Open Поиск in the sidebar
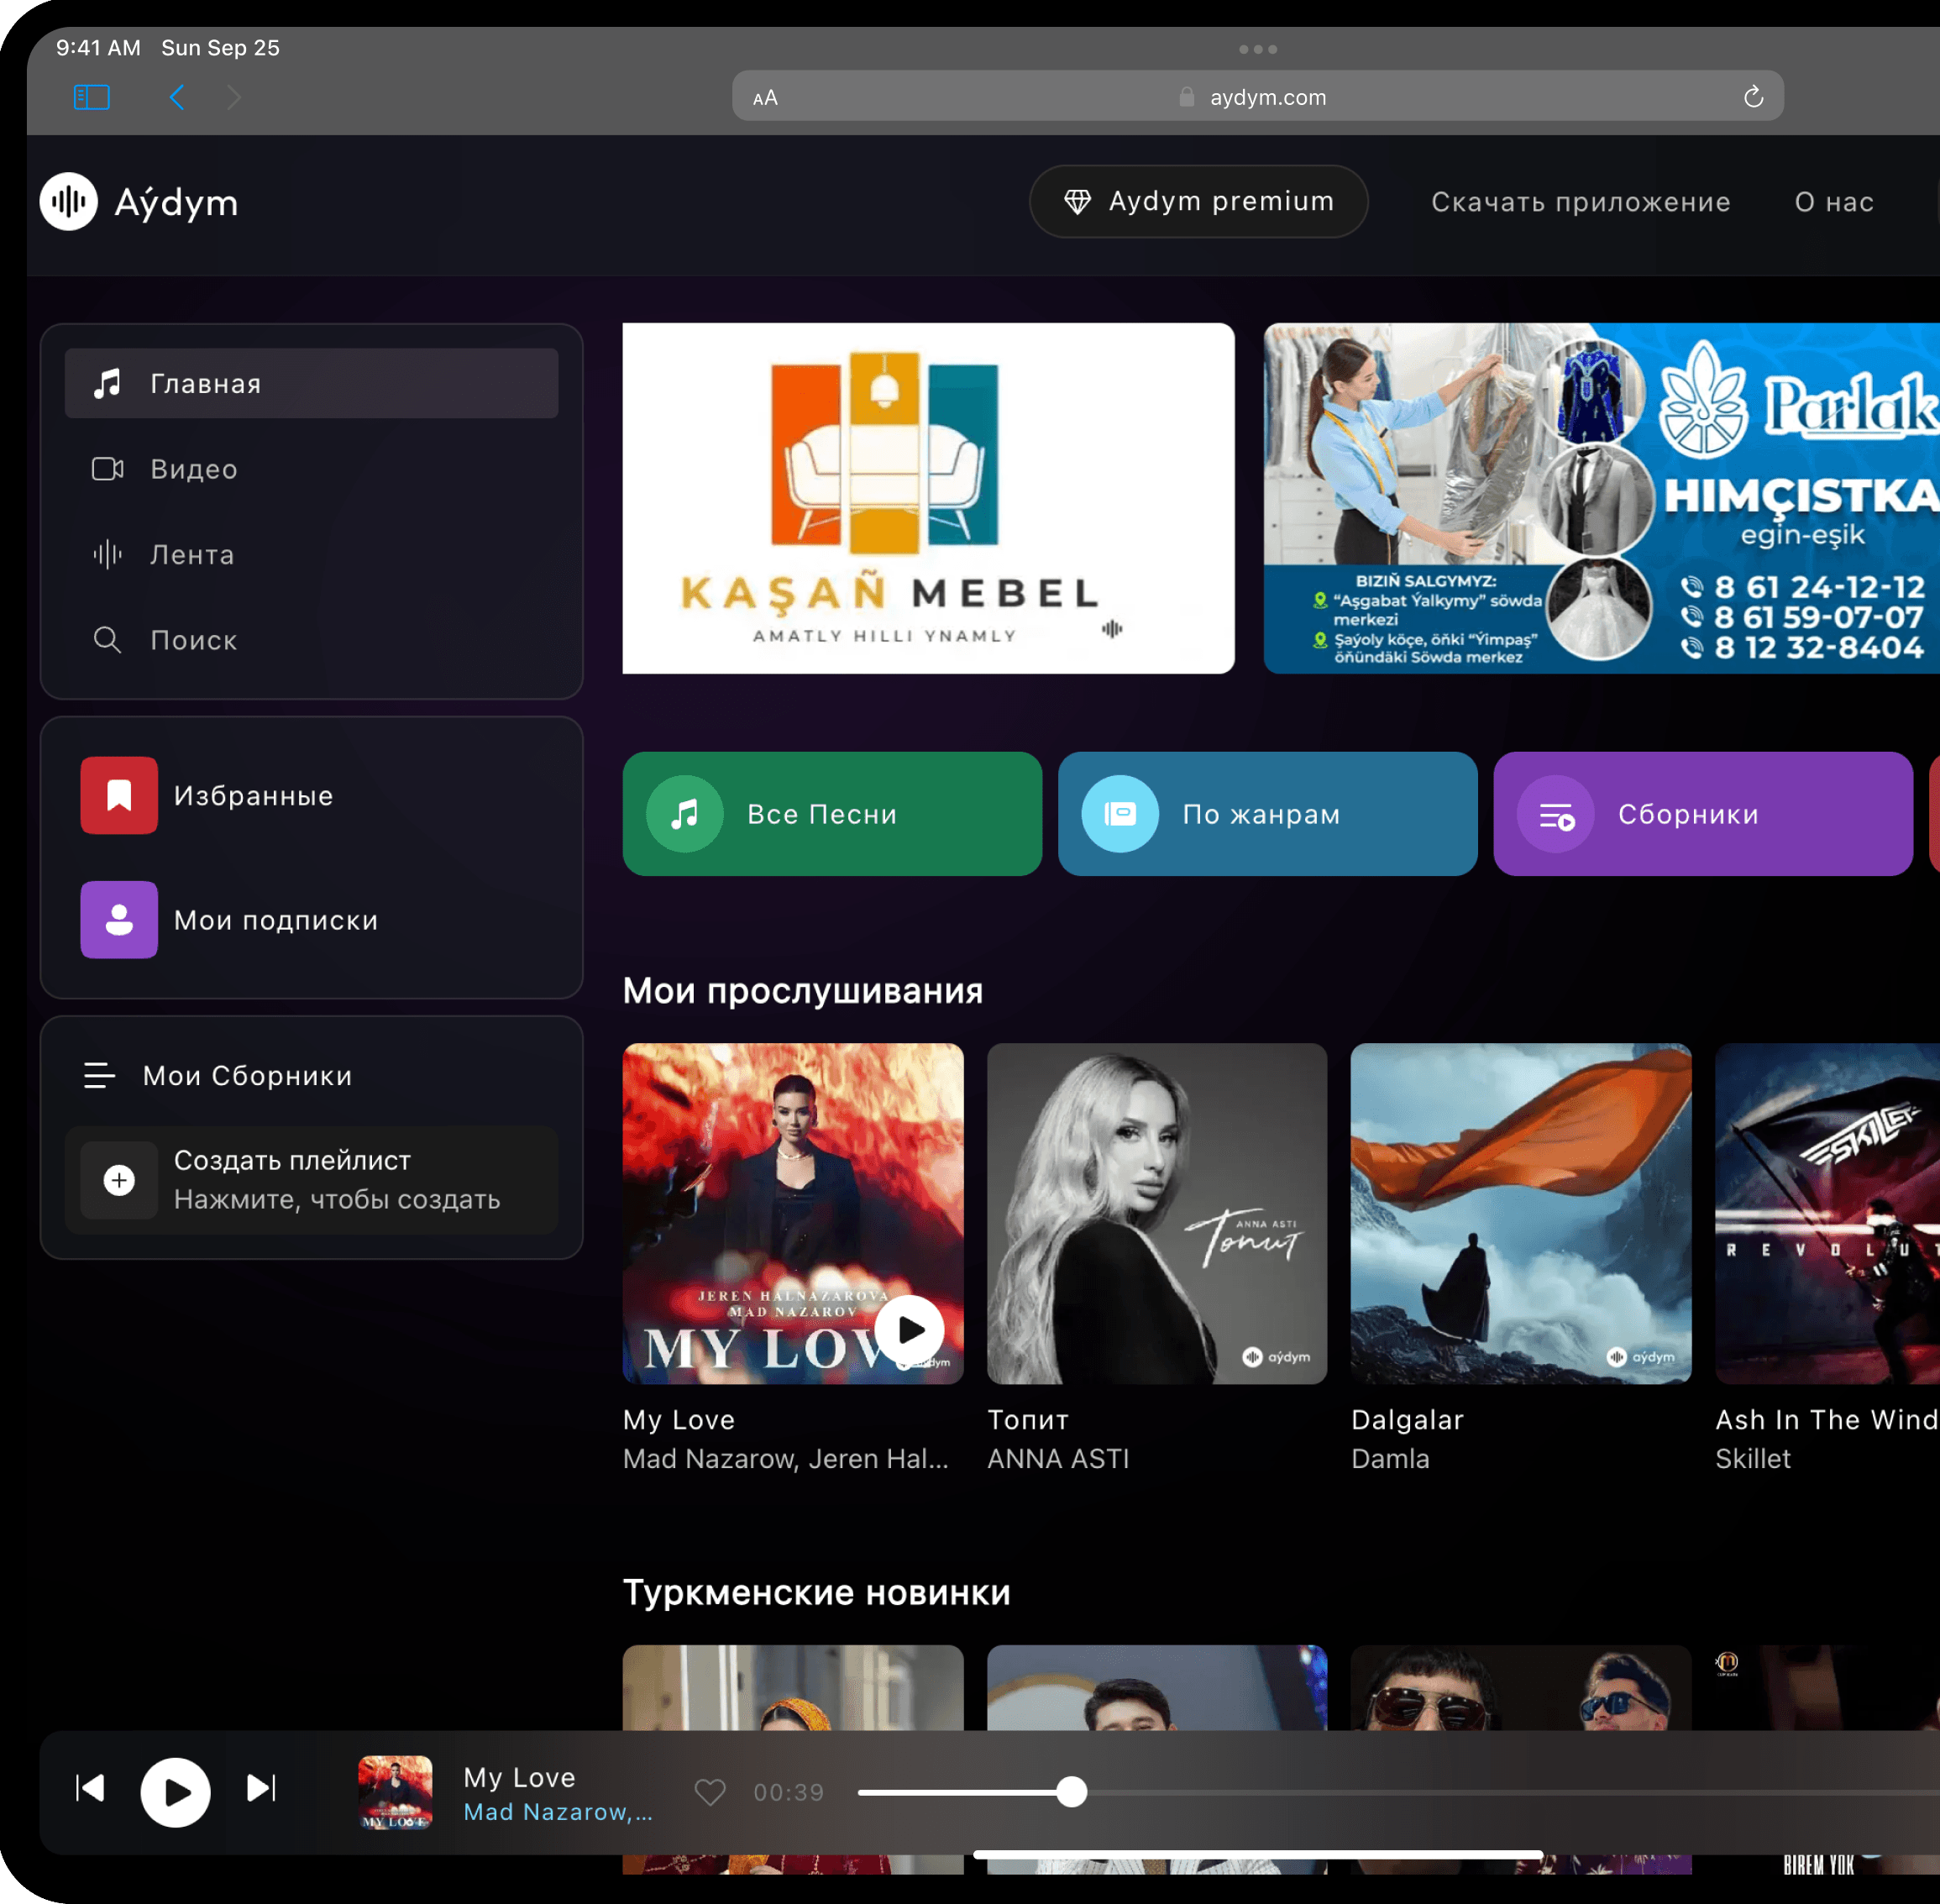The height and width of the screenshot is (1904, 1940). tap(311, 640)
